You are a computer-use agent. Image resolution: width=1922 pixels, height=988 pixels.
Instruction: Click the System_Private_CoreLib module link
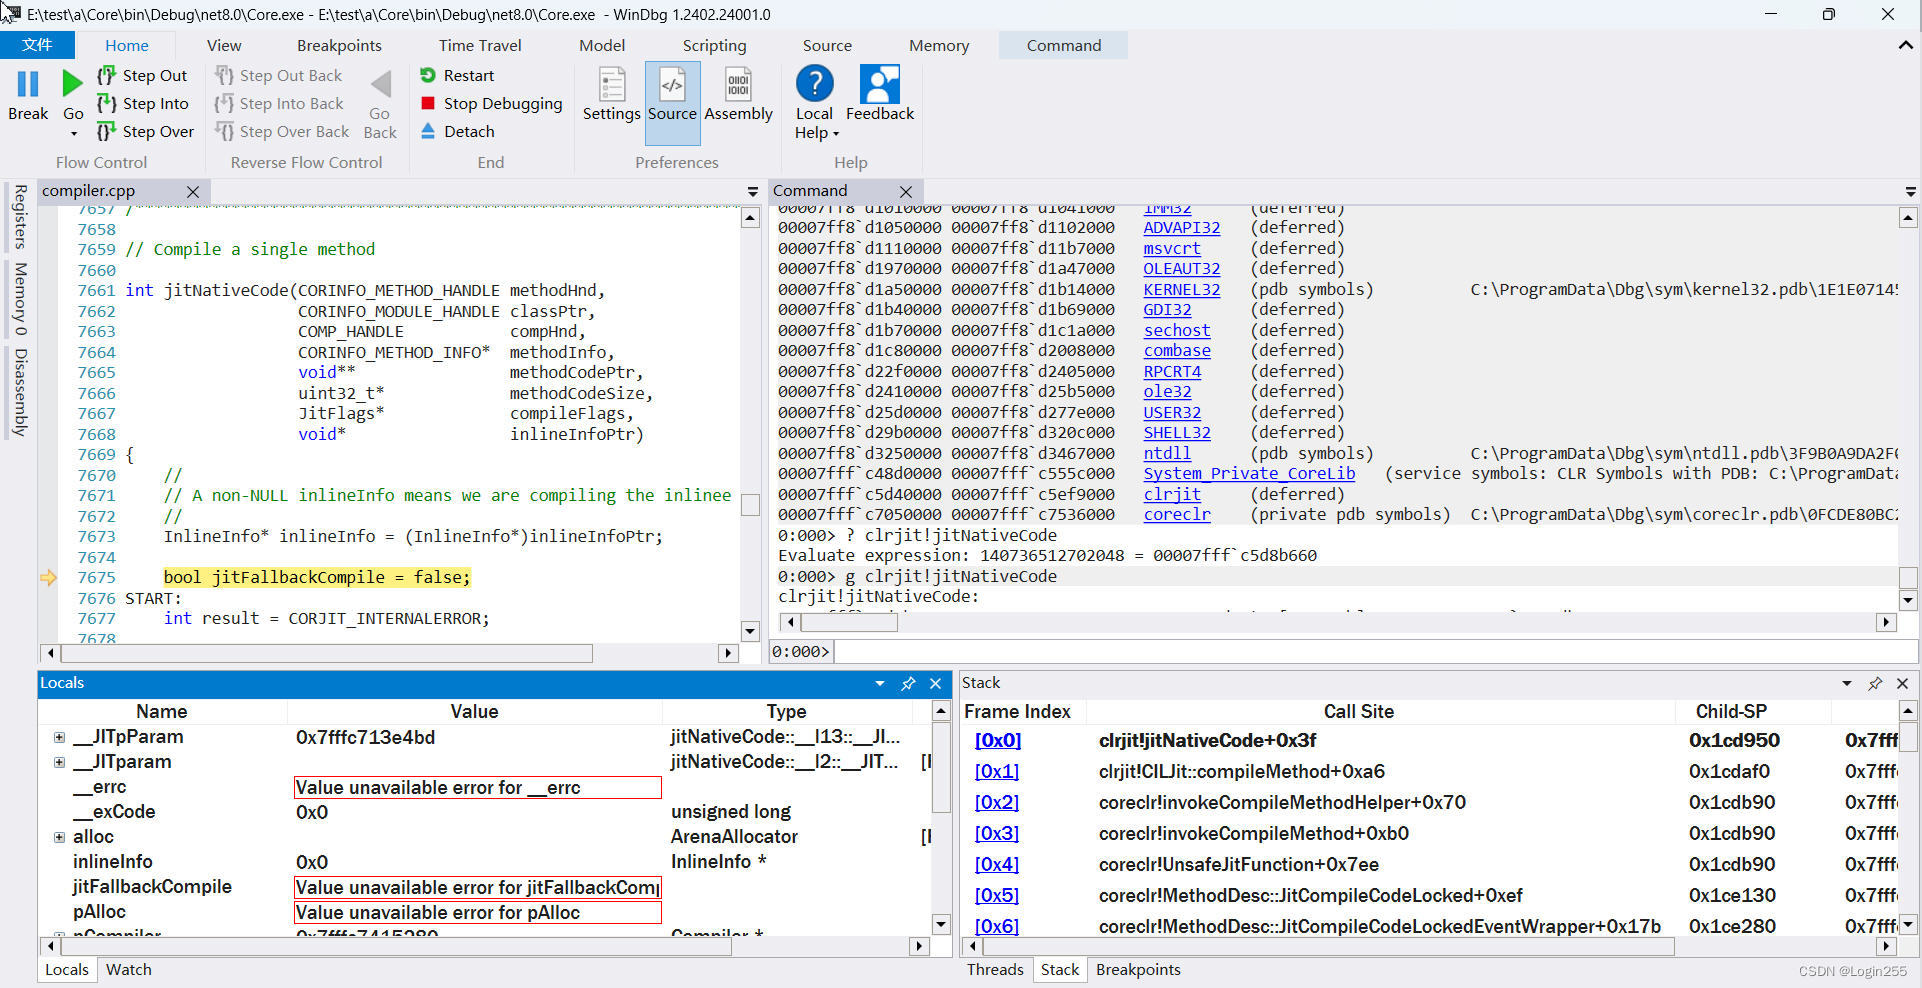[x=1249, y=473]
